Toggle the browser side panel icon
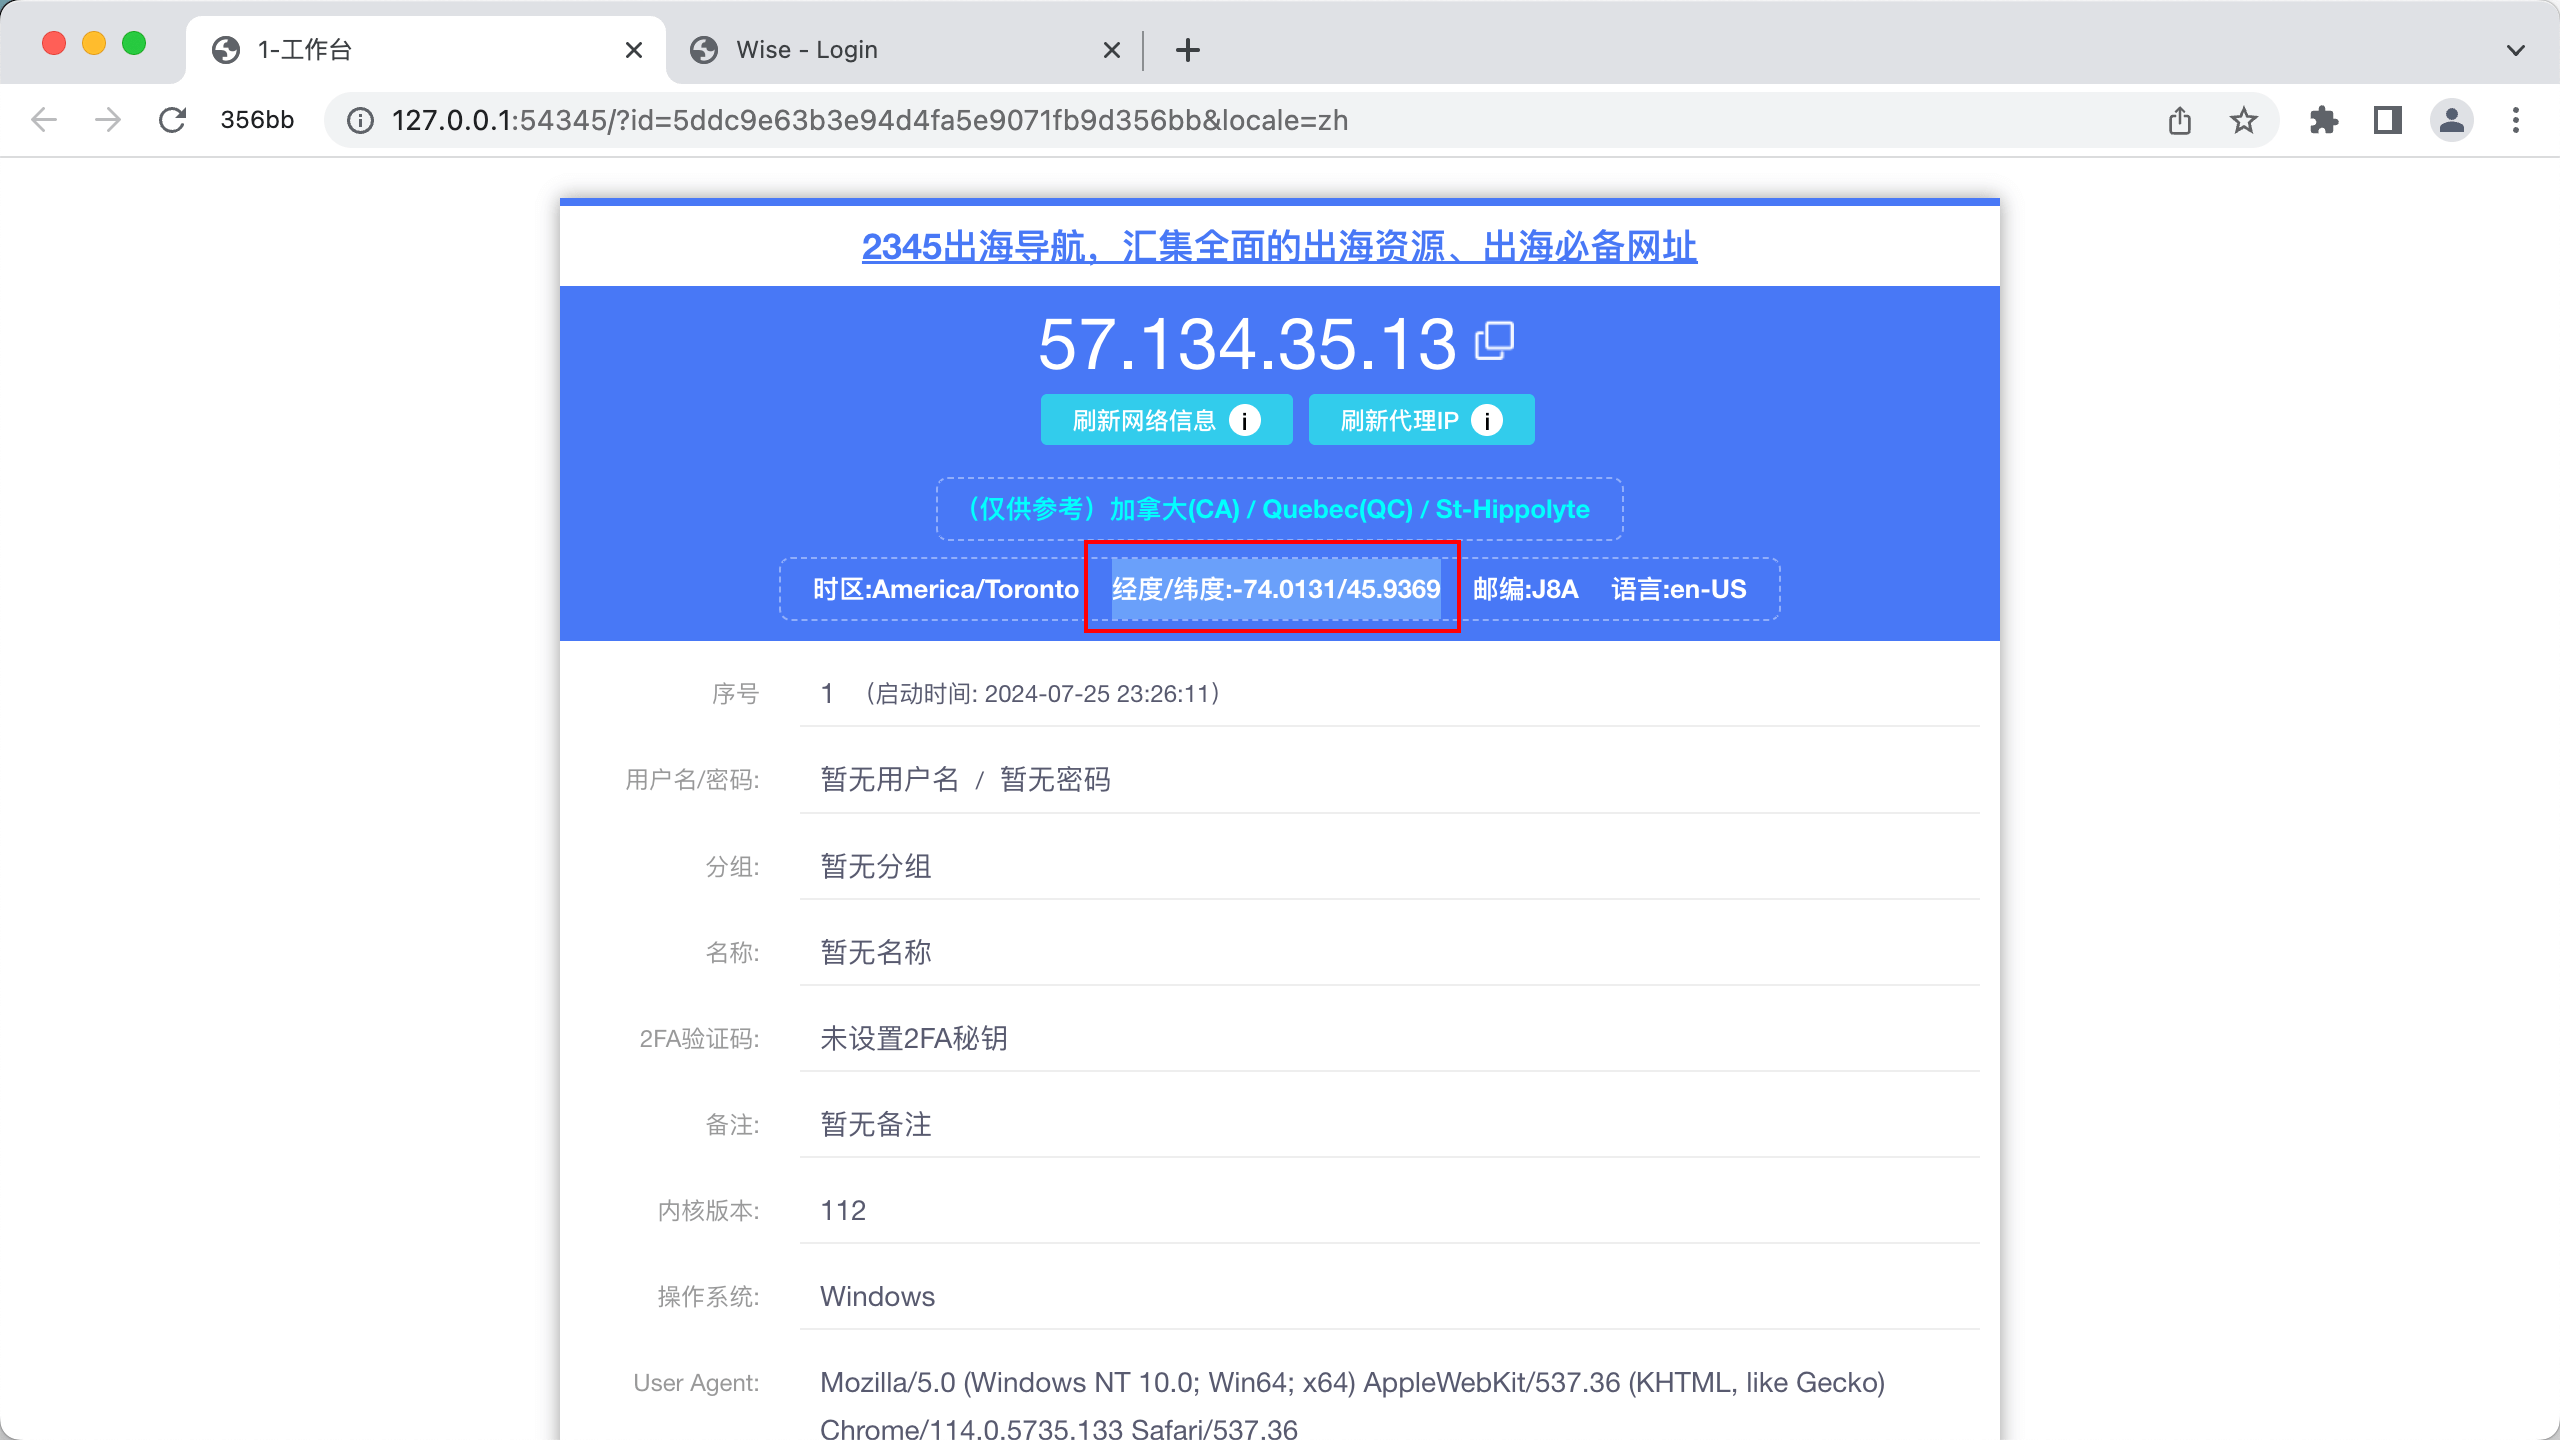Viewport: 2560px width, 1440px height. coord(2388,120)
